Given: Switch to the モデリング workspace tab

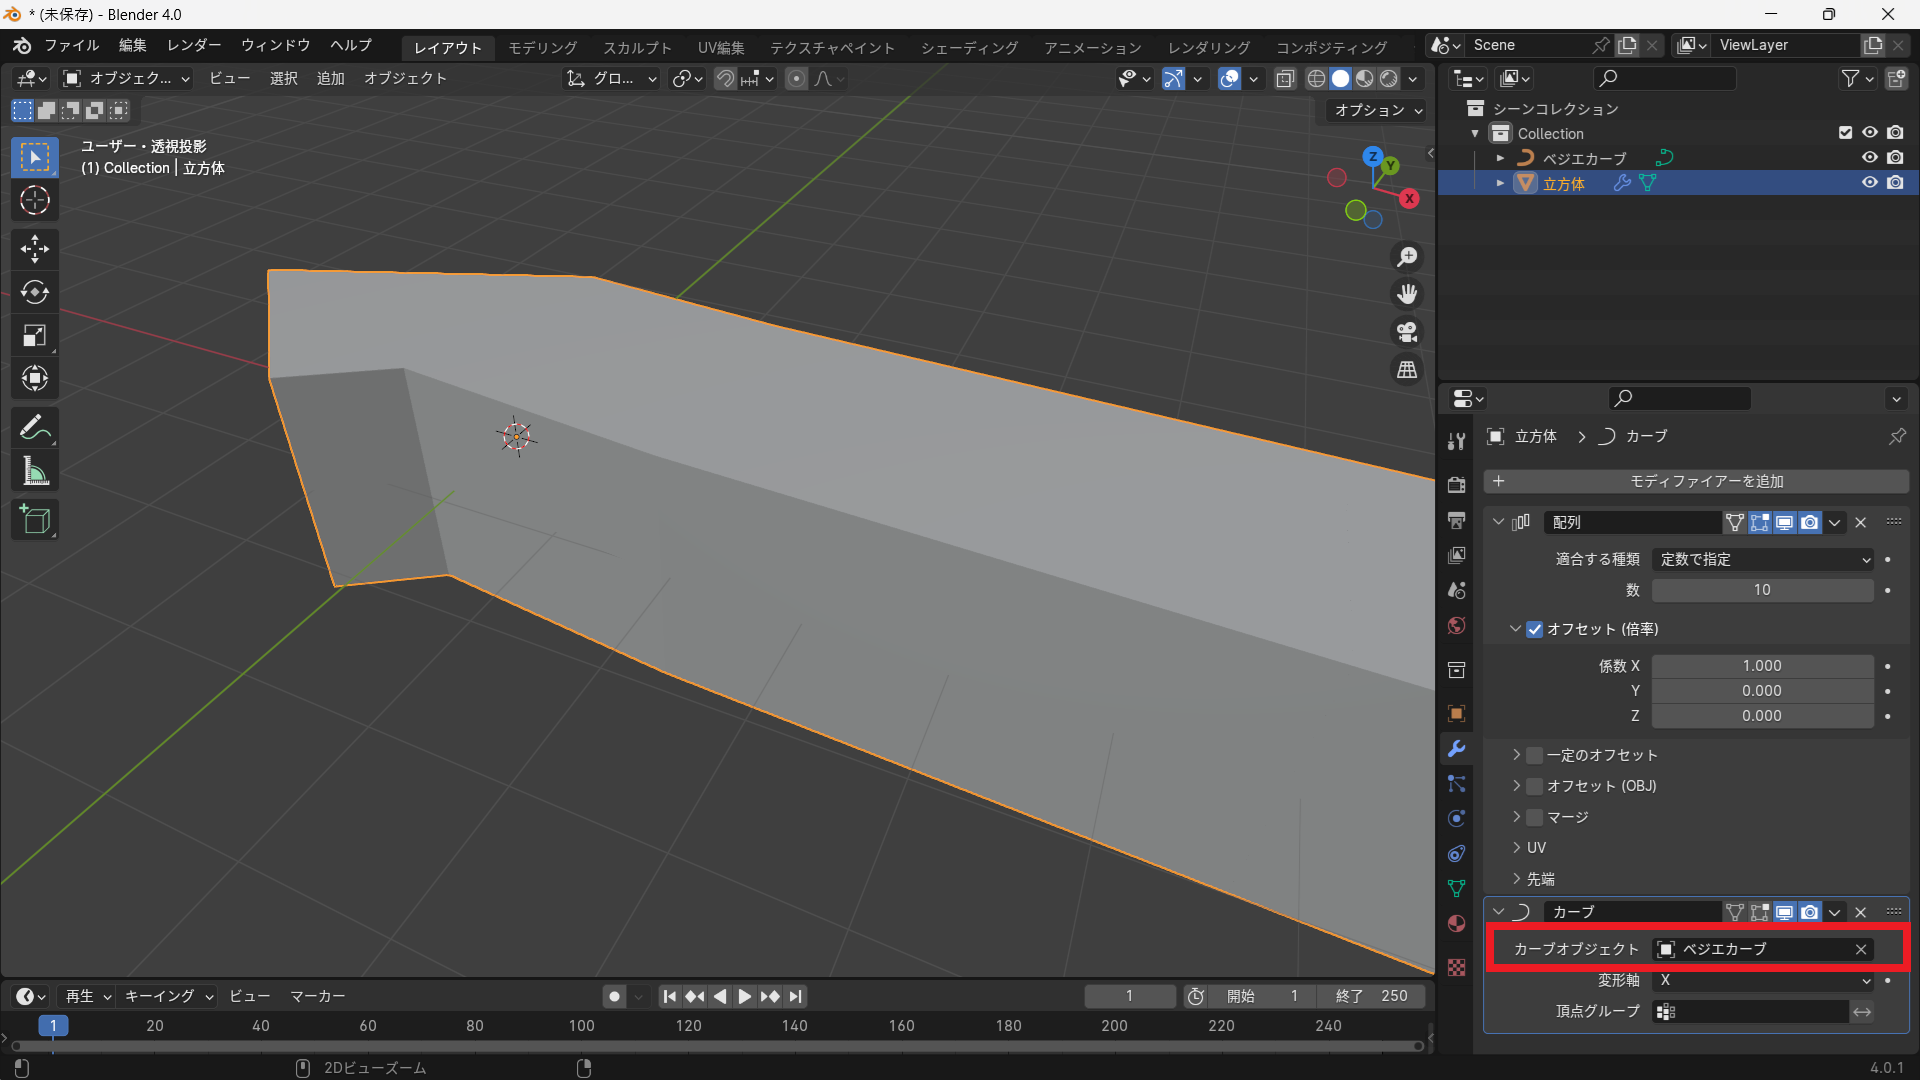Looking at the screenshot, I should pos(542,47).
